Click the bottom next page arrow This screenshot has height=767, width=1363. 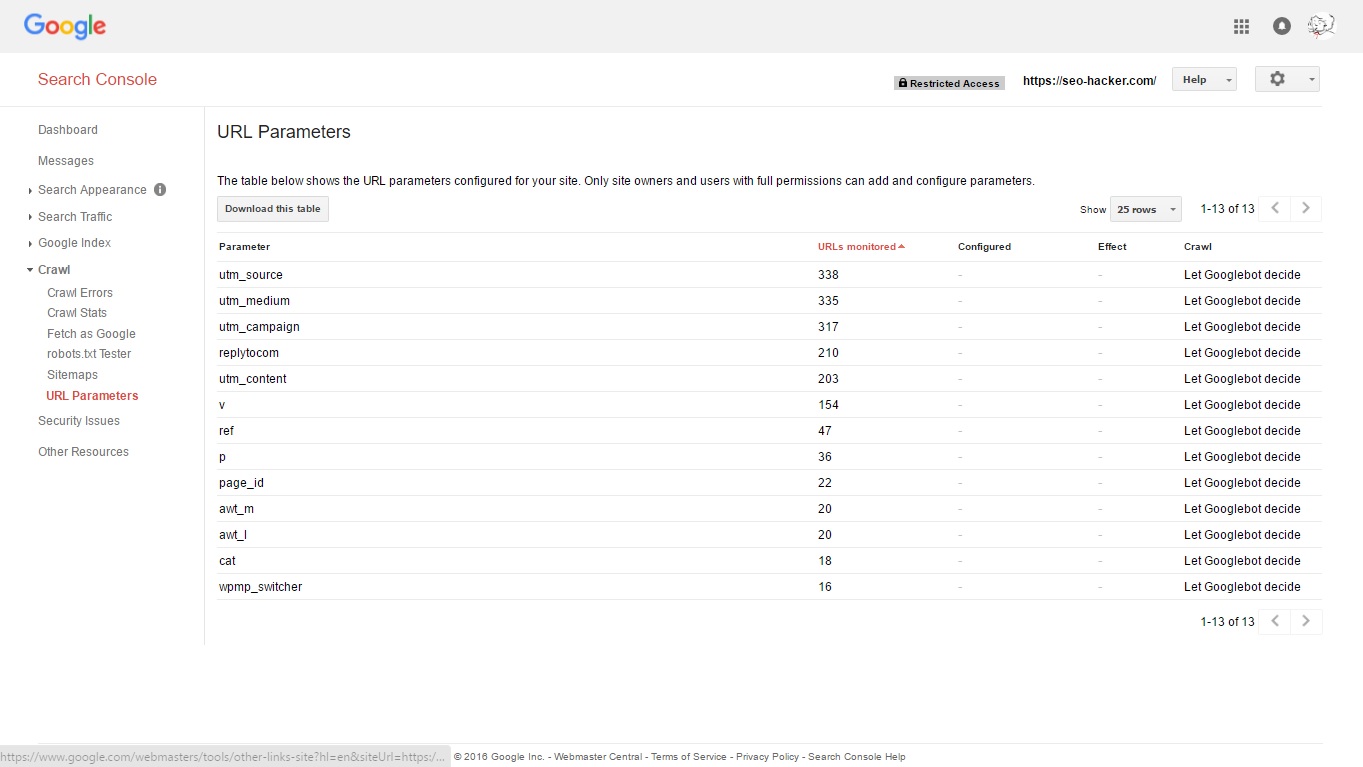click(x=1306, y=622)
